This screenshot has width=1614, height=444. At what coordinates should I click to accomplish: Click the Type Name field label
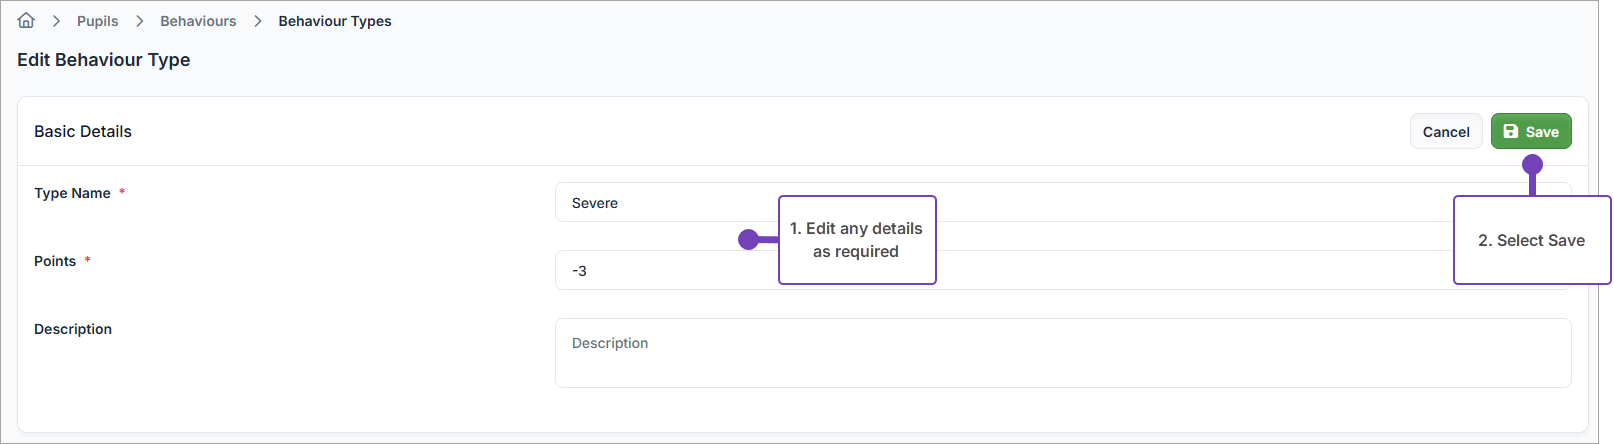72,193
